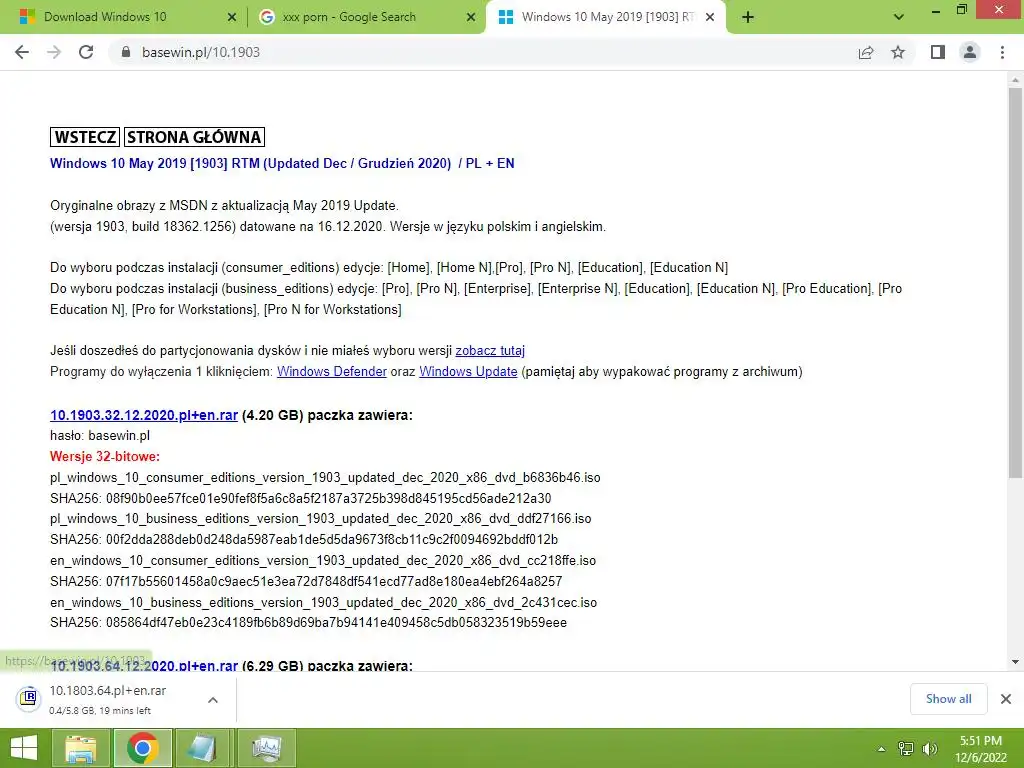This screenshot has height=768, width=1024.
Task: View site info via the padlock icon
Action: click(126, 52)
